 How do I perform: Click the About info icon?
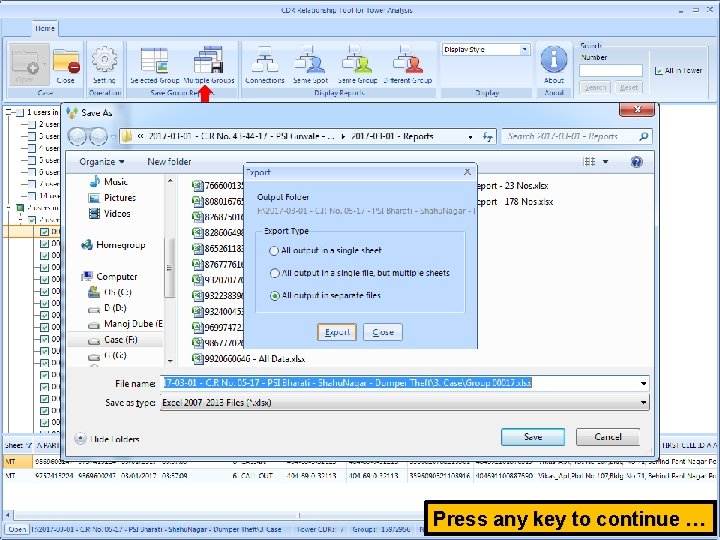tap(554, 65)
